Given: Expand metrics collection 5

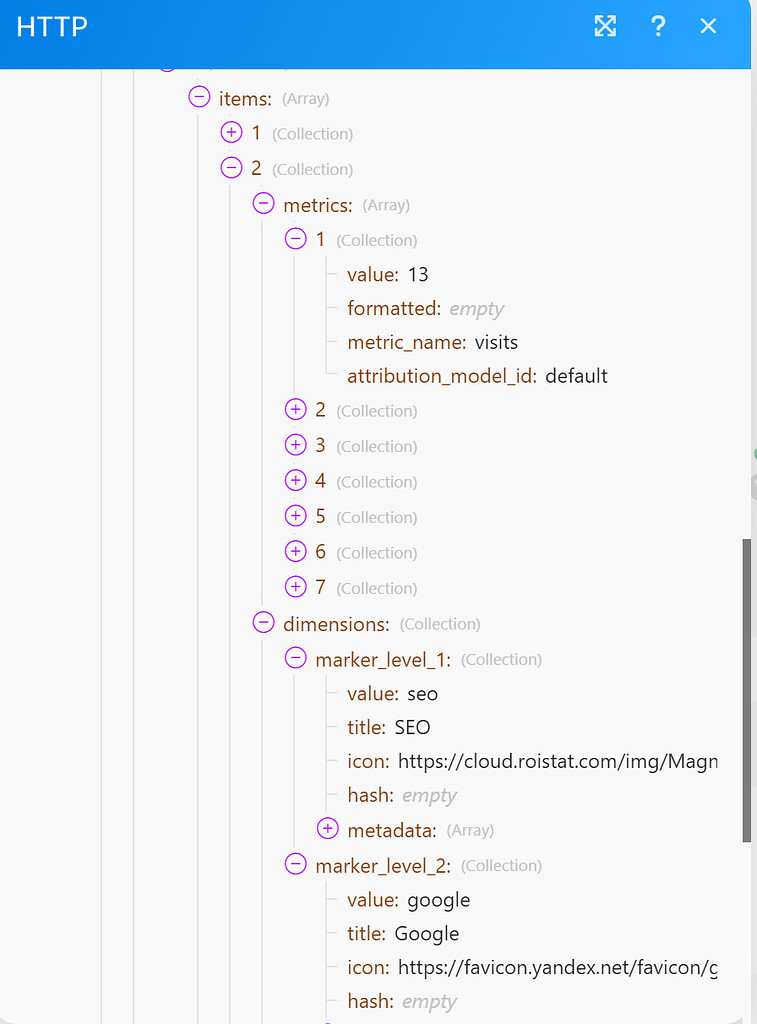Looking at the screenshot, I should 295,516.
